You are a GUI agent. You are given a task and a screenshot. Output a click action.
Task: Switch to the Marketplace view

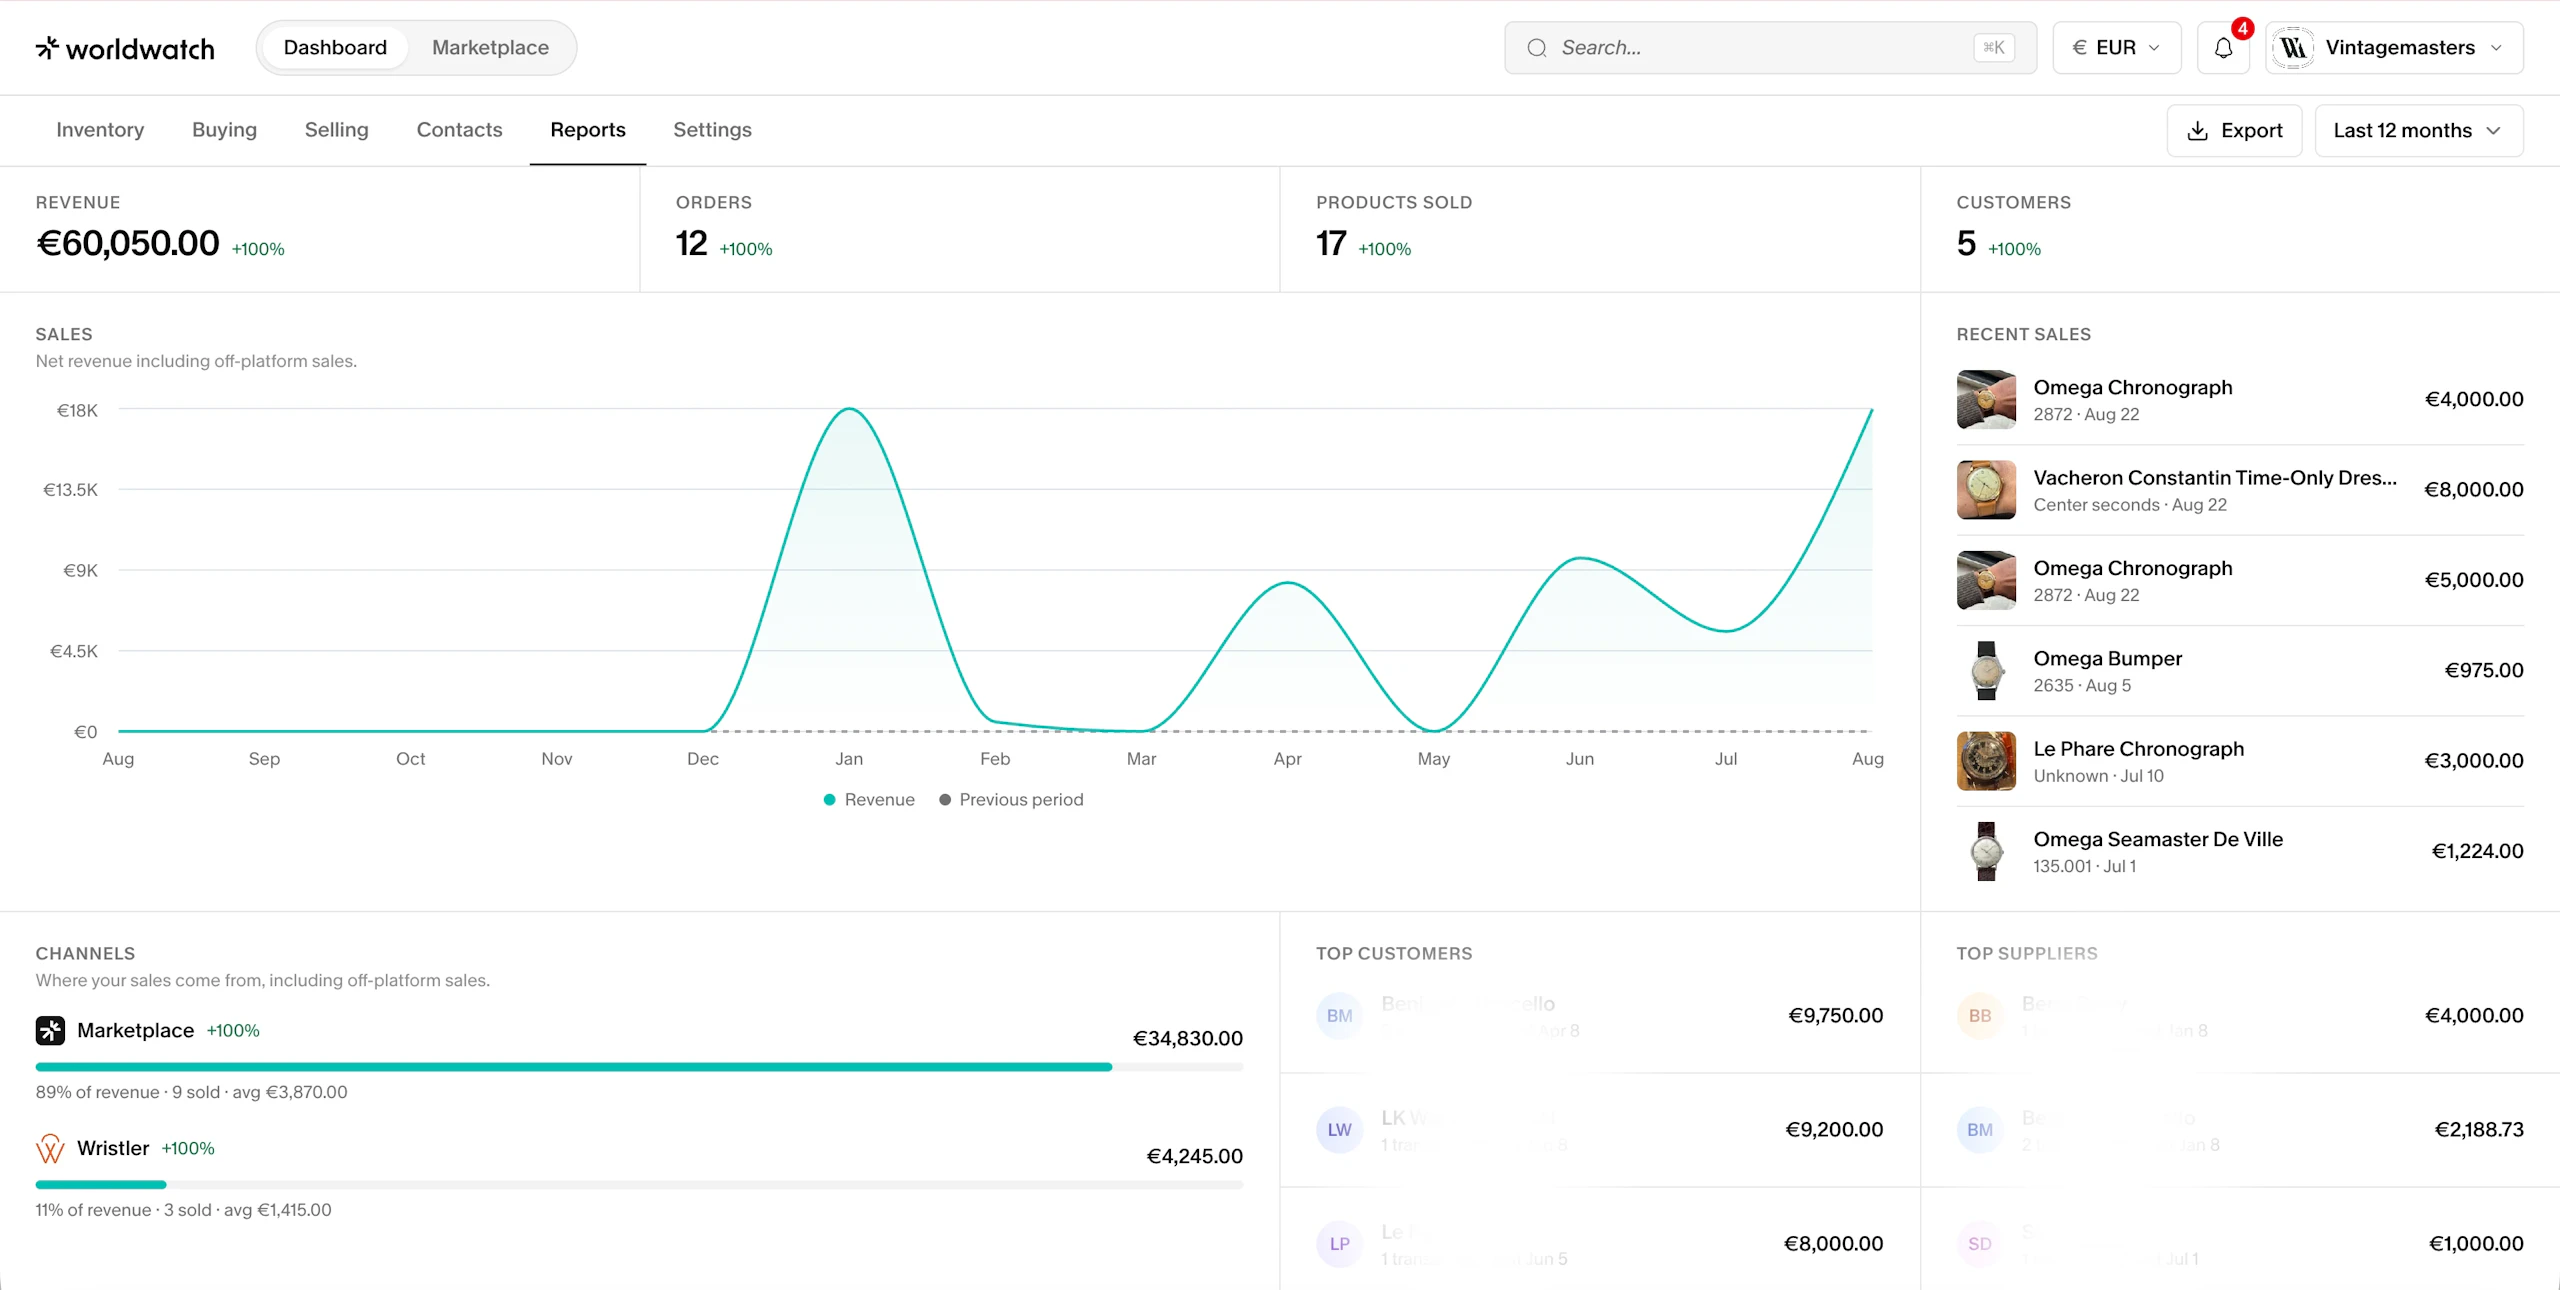(x=490, y=48)
